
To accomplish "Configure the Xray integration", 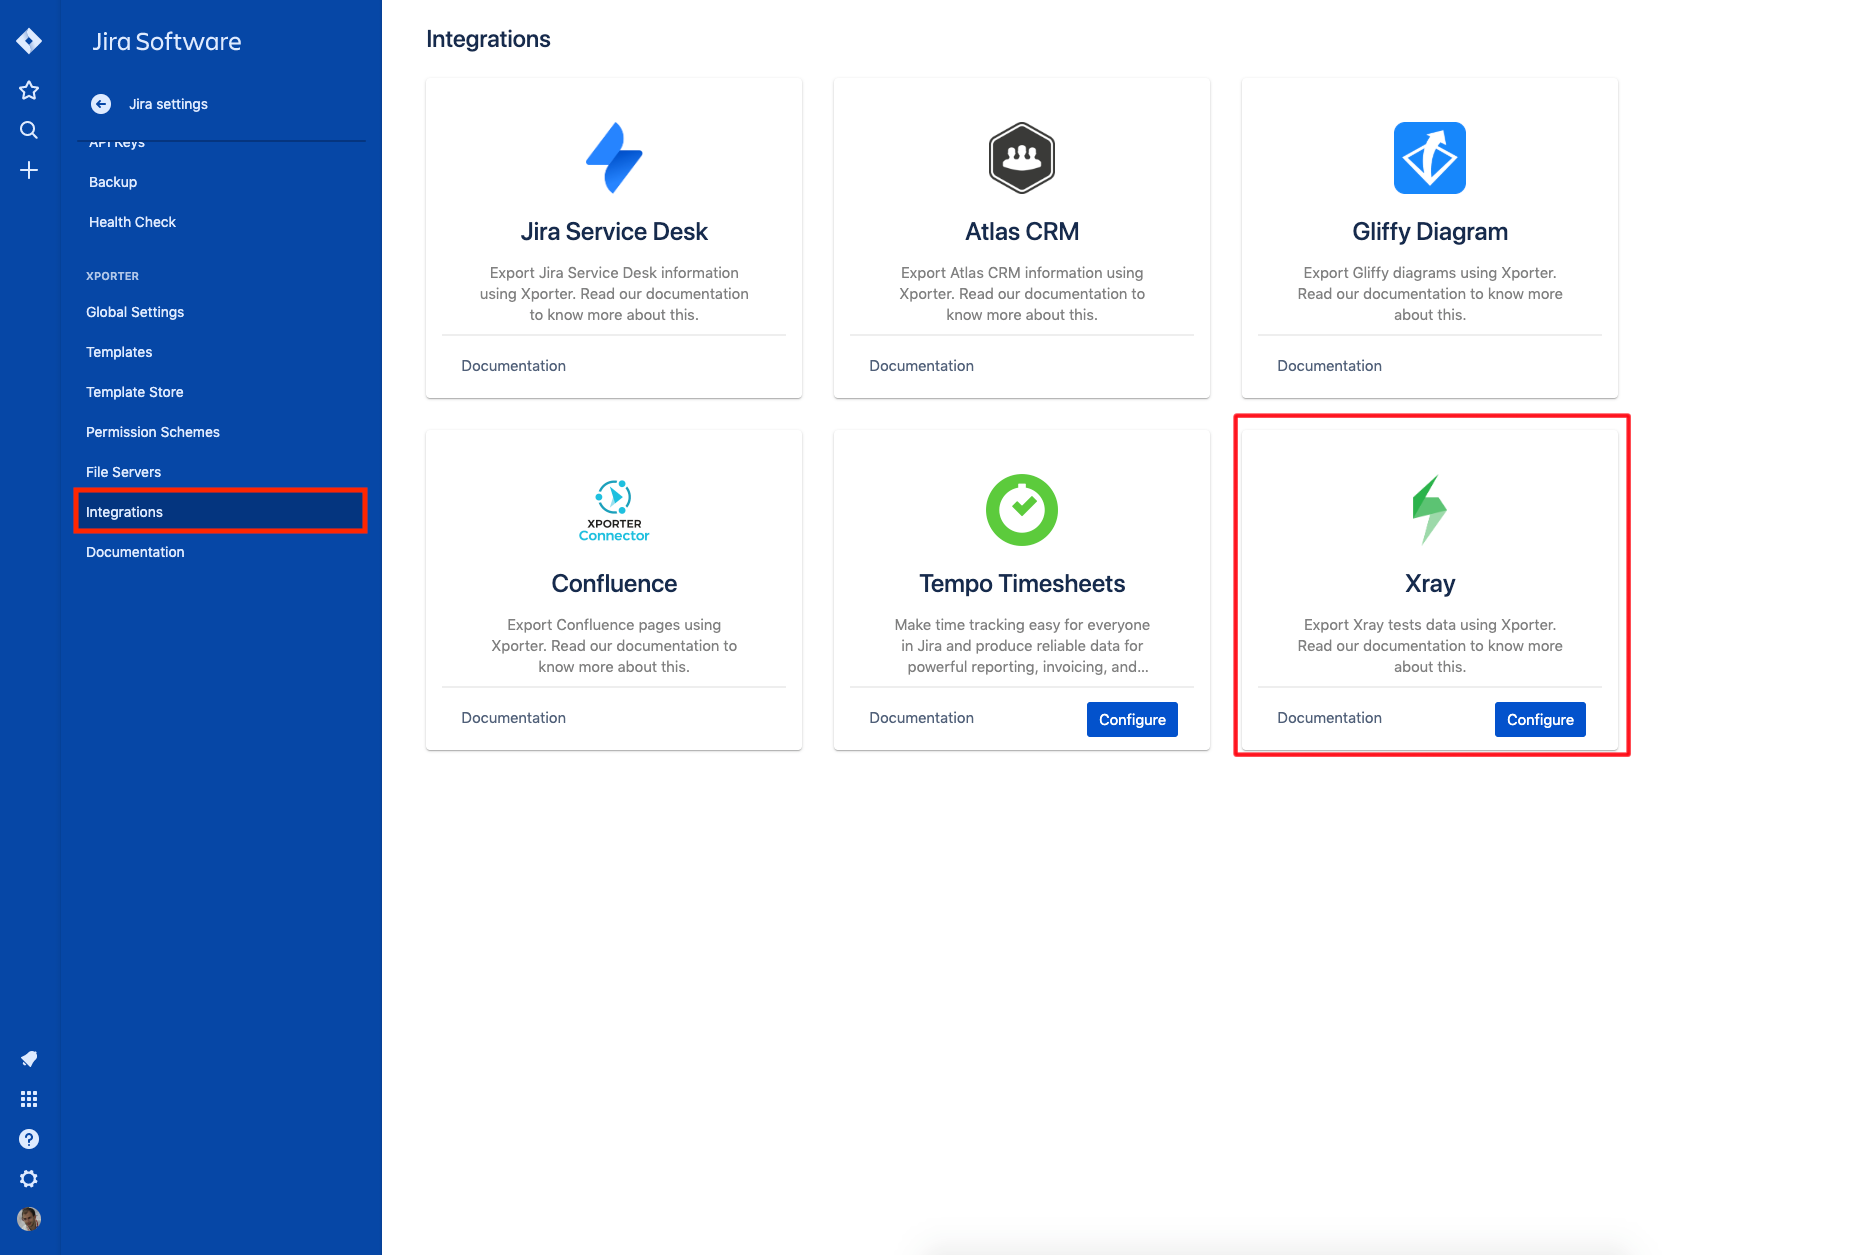I will pyautogui.click(x=1539, y=720).
